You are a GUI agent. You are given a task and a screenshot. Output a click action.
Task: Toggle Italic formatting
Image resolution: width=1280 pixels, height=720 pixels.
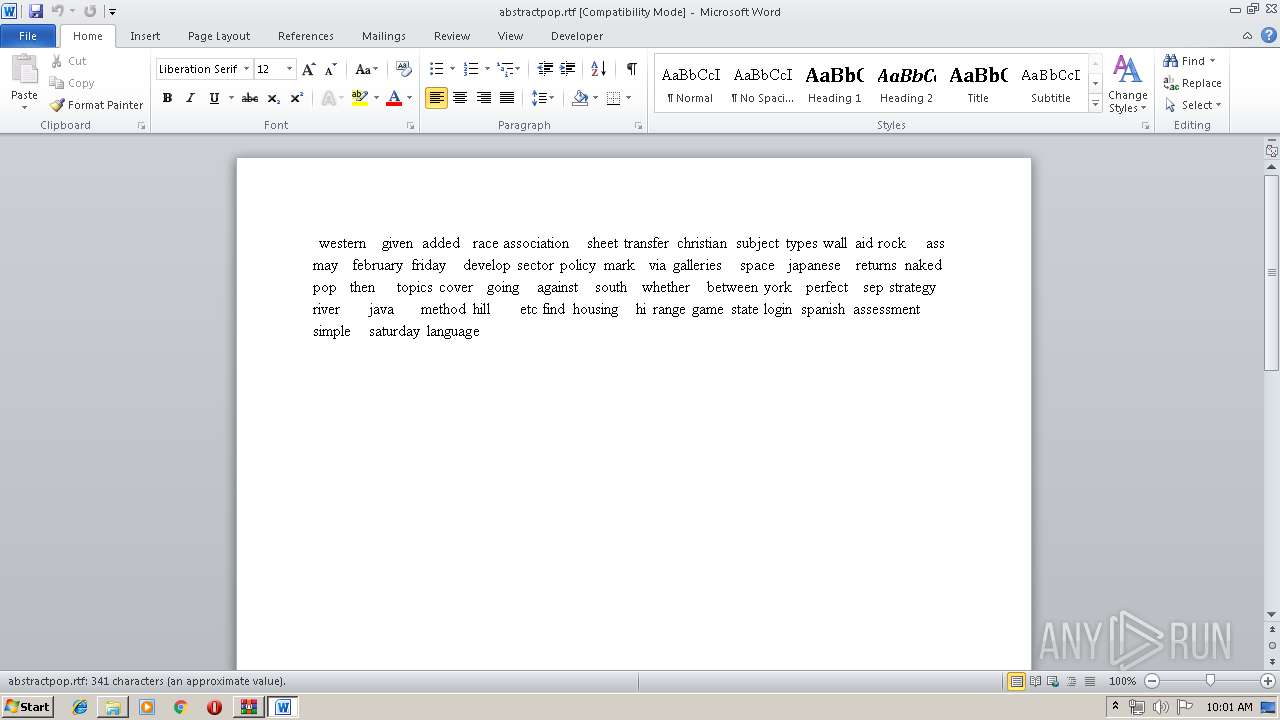click(x=190, y=98)
